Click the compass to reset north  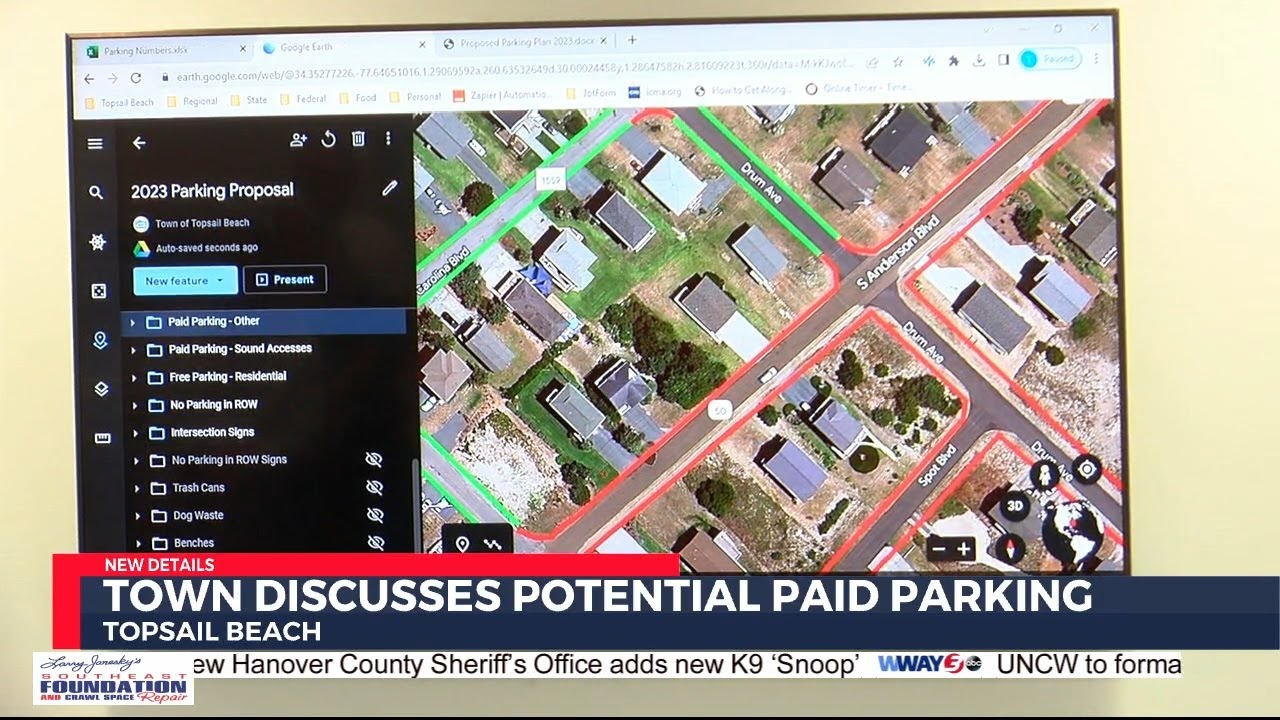pos(1010,548)
